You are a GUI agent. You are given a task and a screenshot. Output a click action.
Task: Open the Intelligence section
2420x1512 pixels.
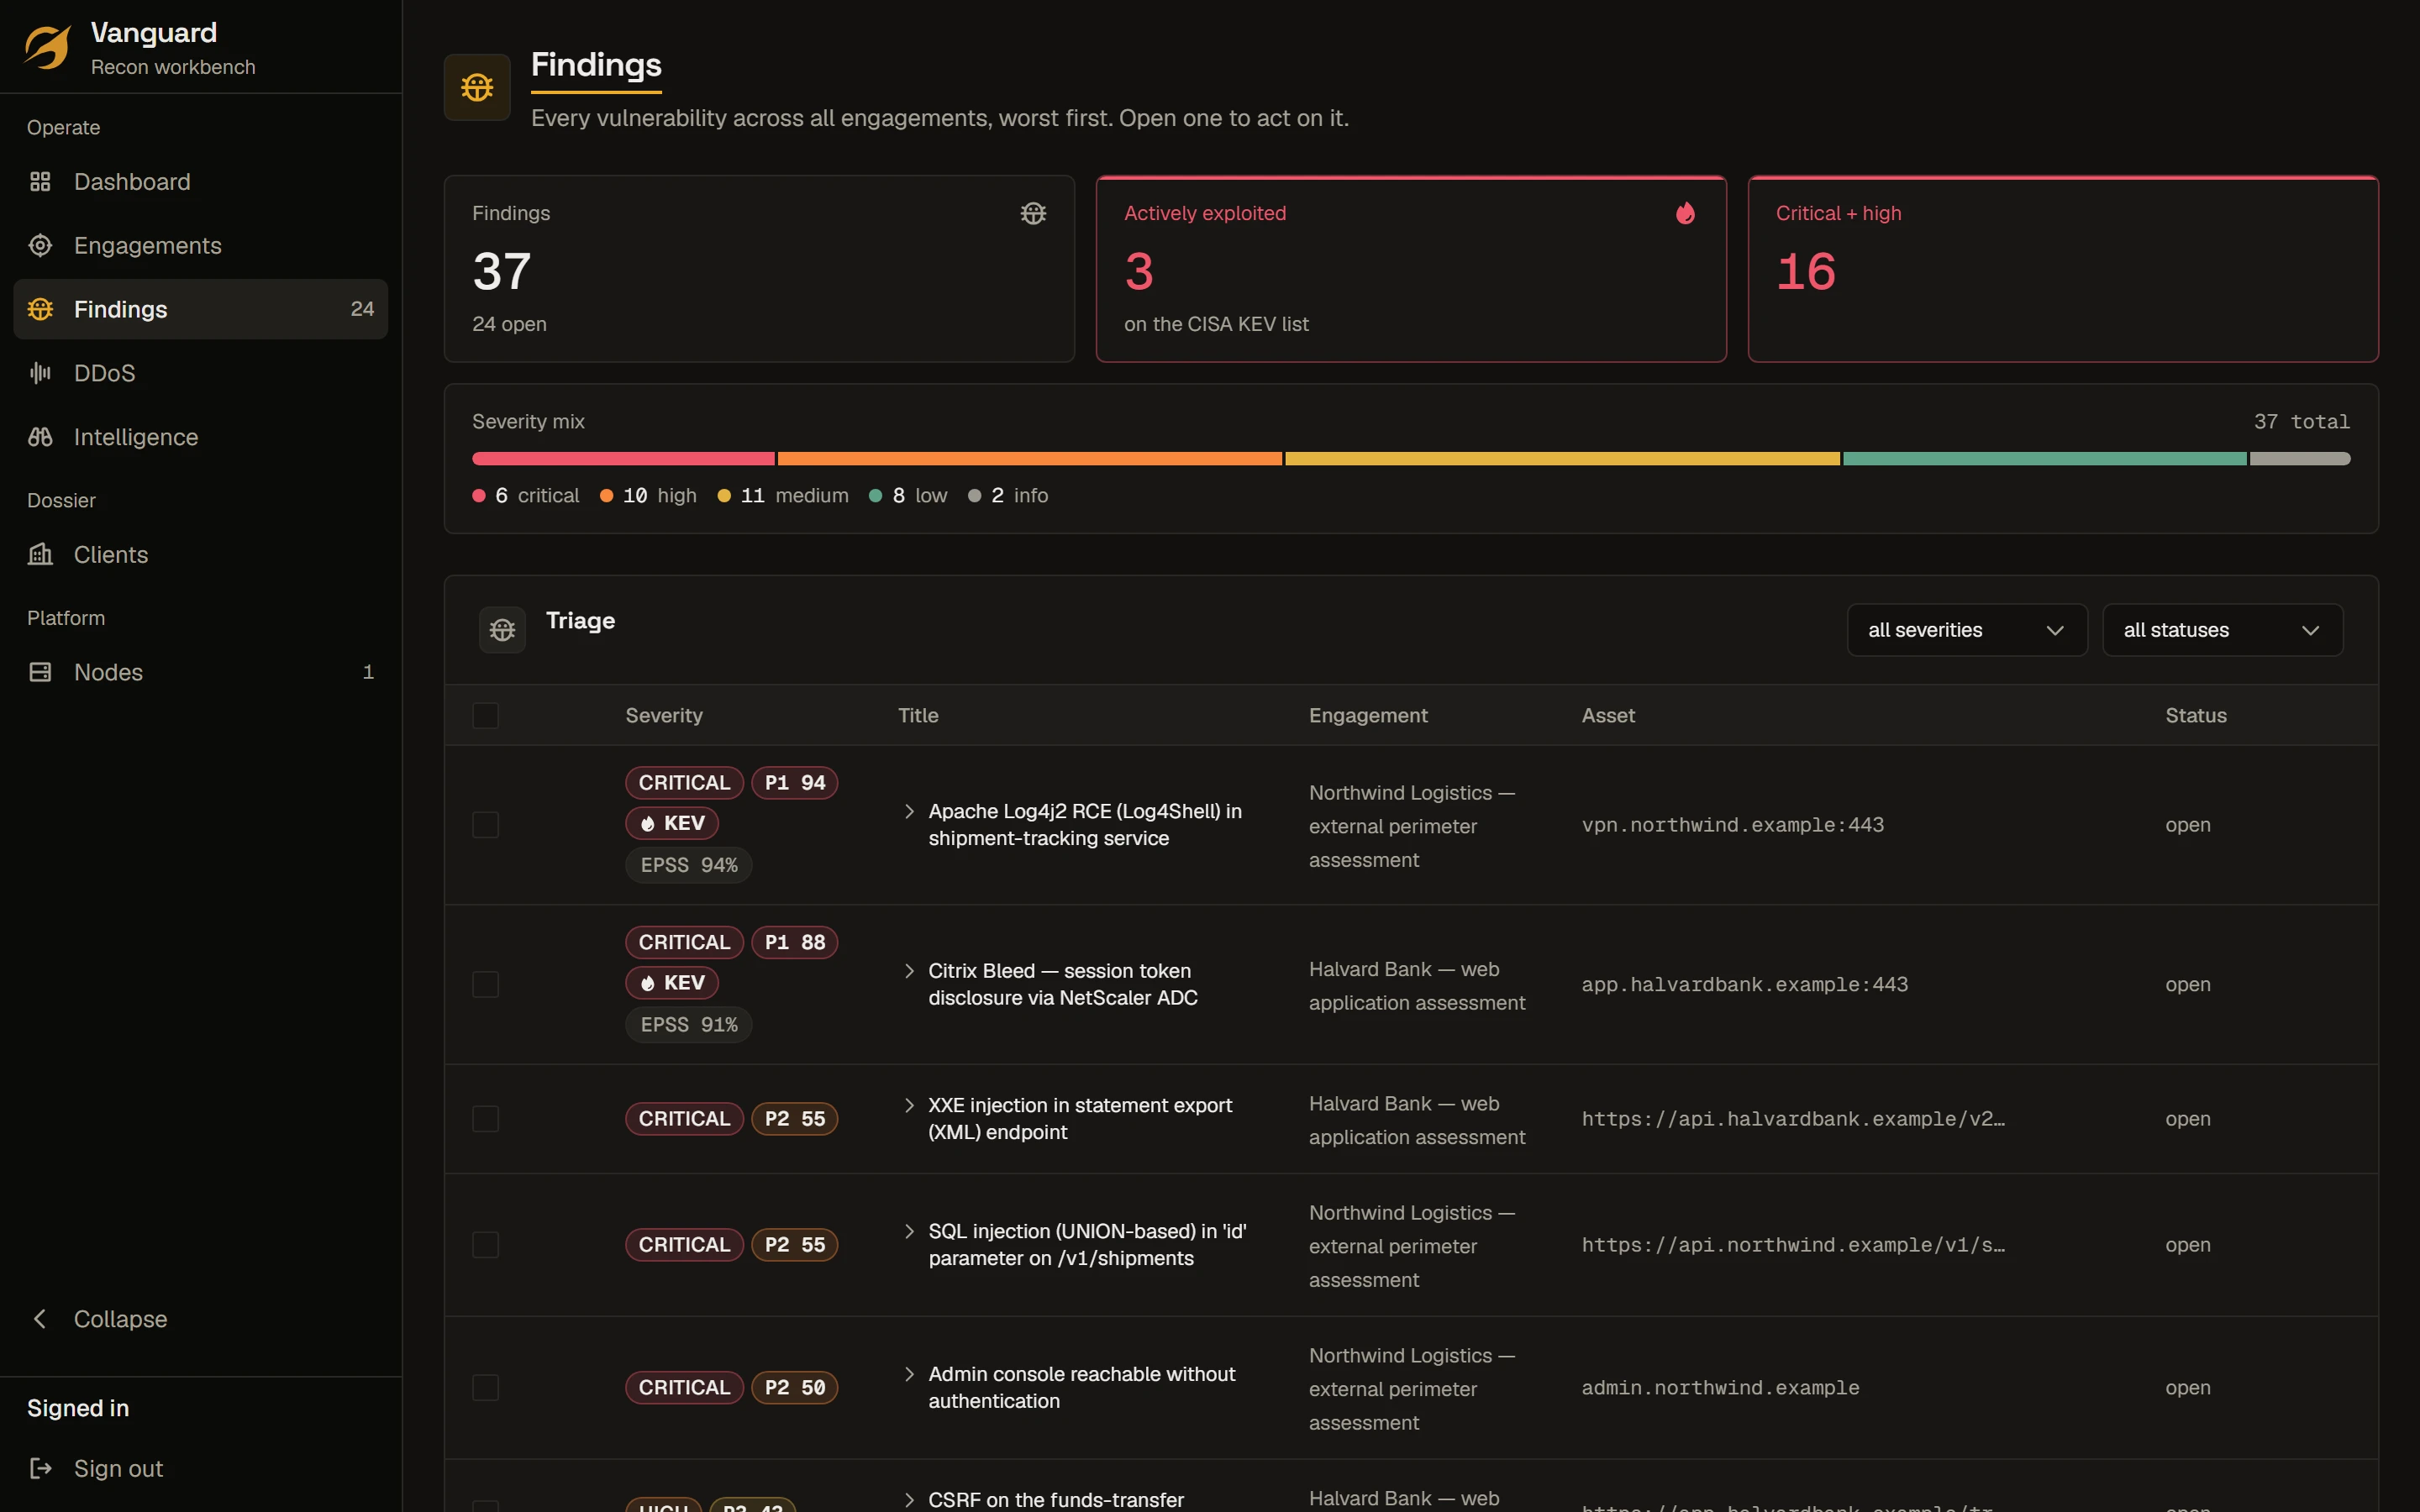click(200, 437)
